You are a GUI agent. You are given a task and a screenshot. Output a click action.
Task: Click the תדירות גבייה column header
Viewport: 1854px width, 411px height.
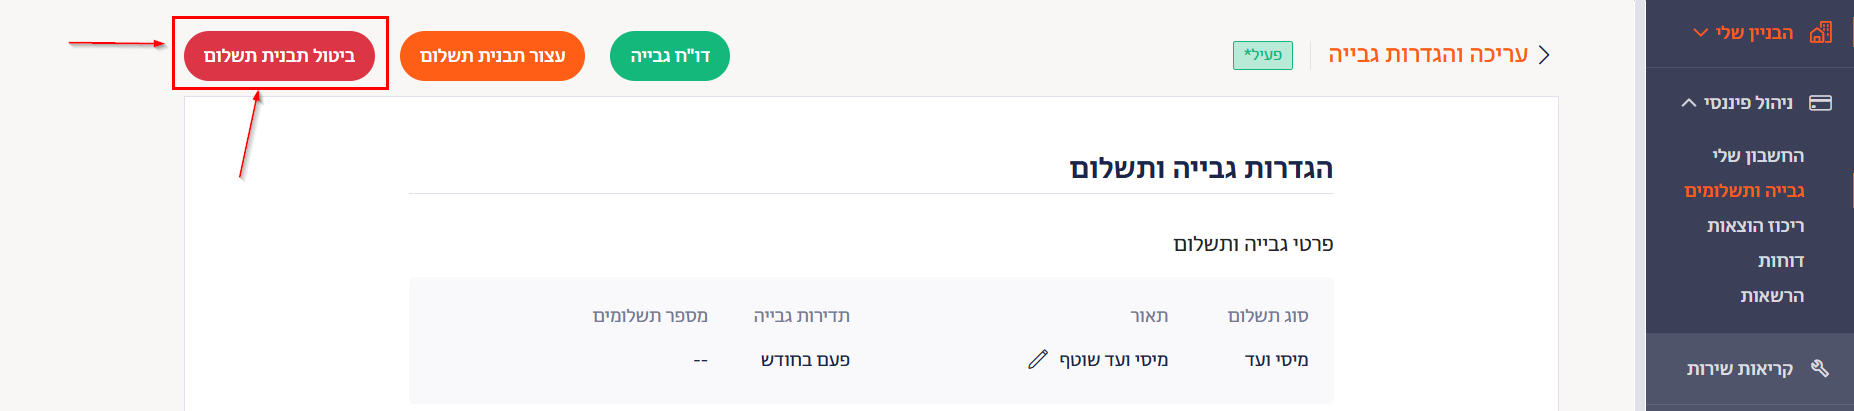(x=802, y=315)
